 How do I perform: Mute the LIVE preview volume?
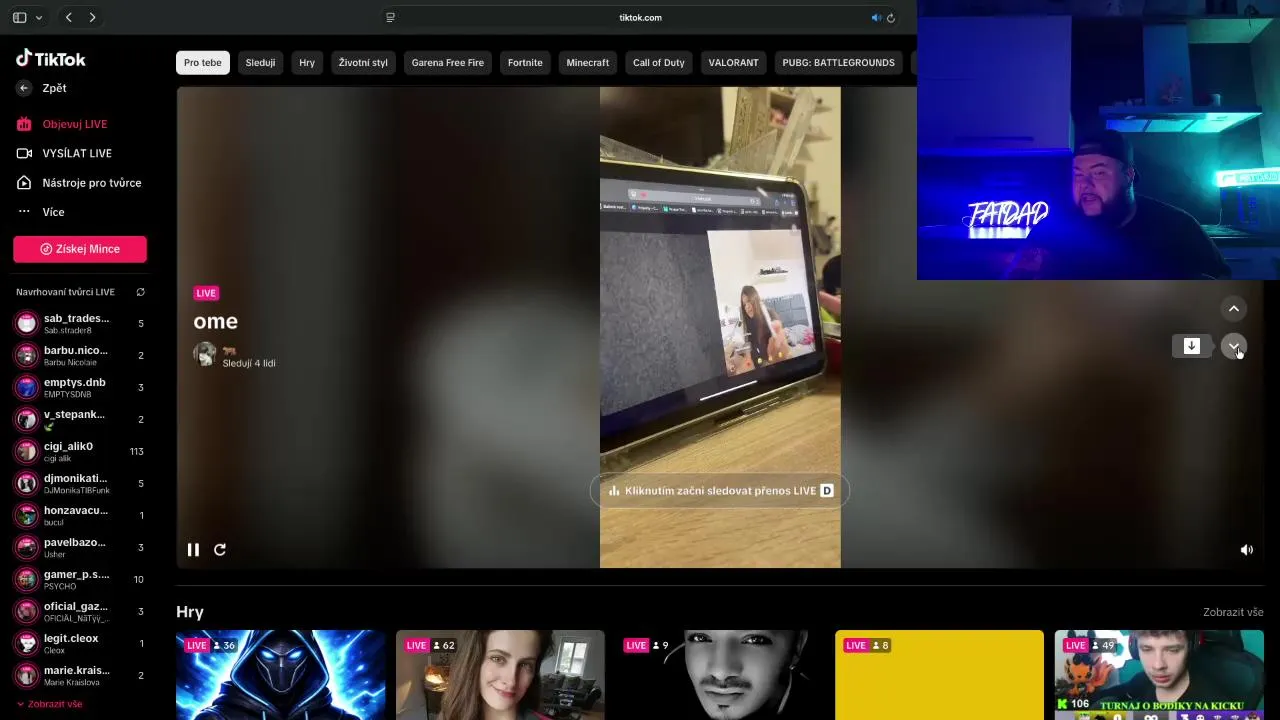(1246, 549)
